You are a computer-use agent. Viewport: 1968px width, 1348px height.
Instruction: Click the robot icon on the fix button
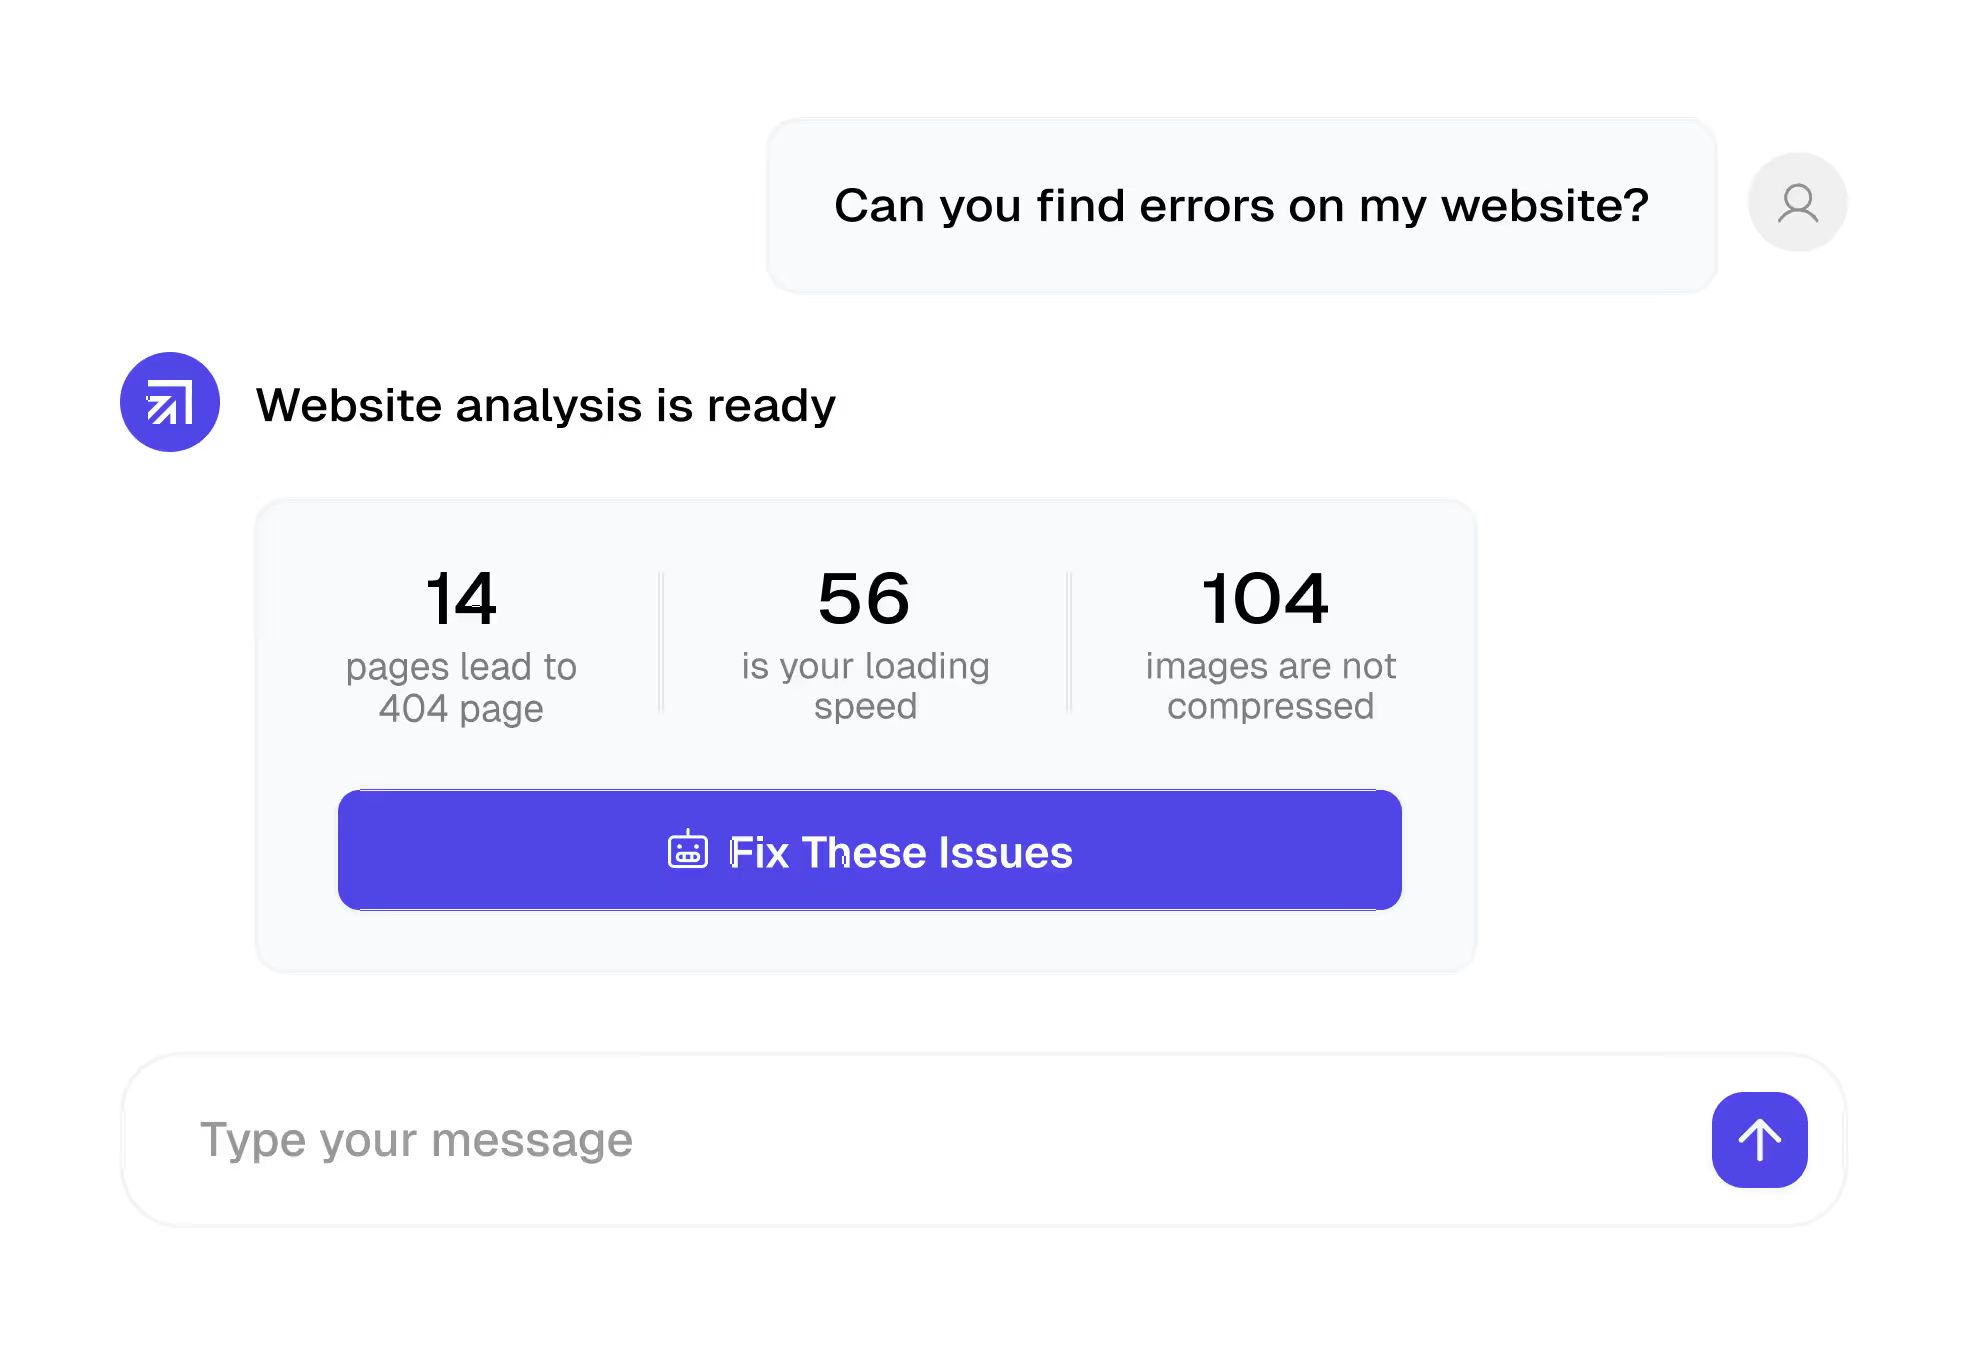688,850
